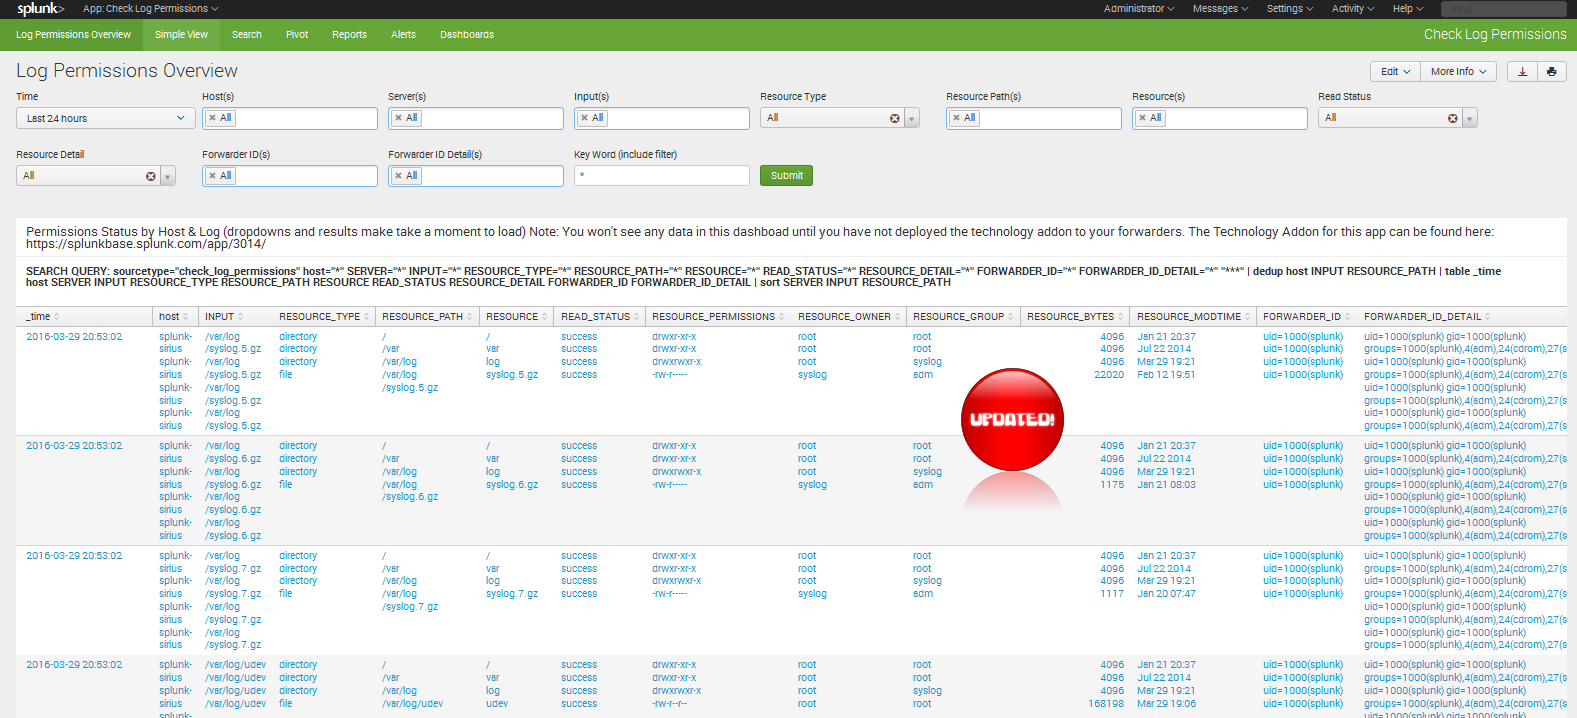Open the Administrator menu

point(1138,9)
